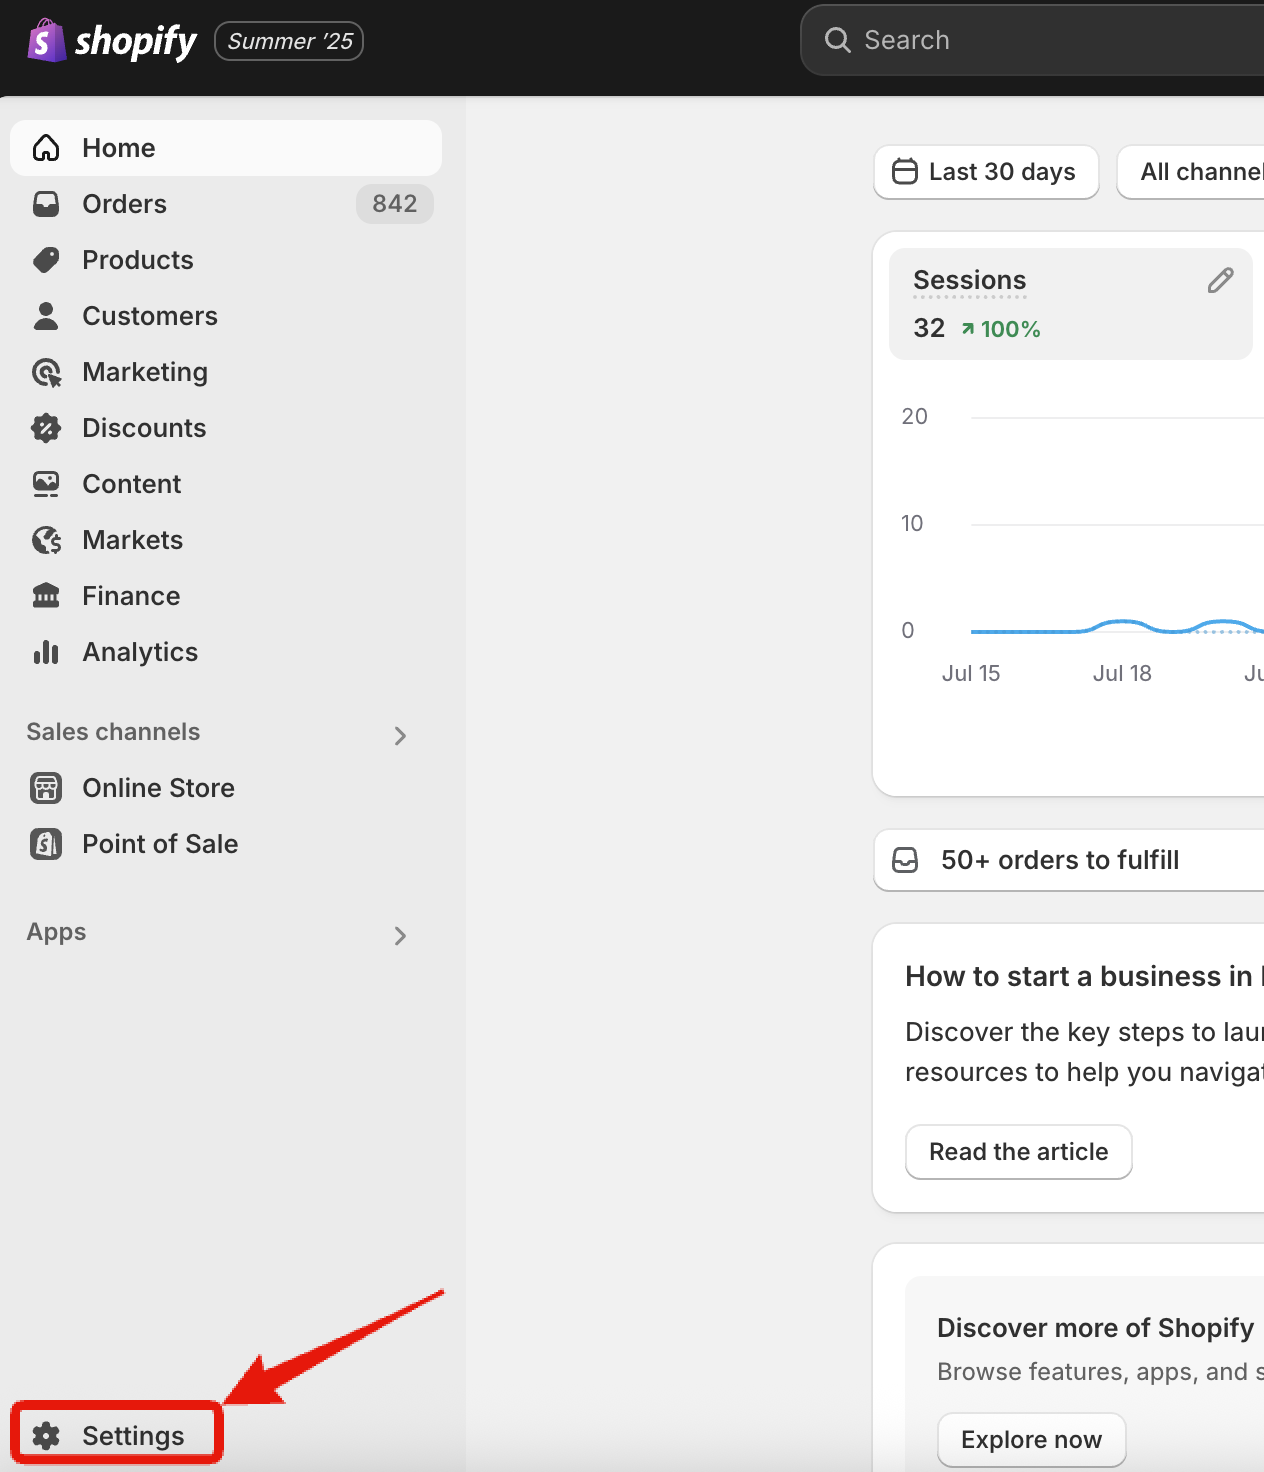Open Finance section
1264x1472 pixels.
click(x=131, y=596)
